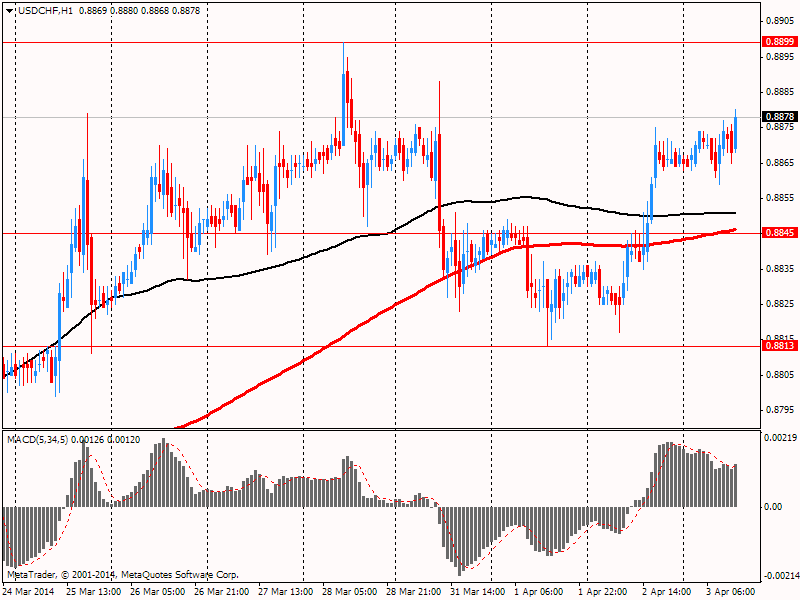Select the 0.8813 red price level label
The width and height of the screenshot is (800, 600).
tap(780, 346)
